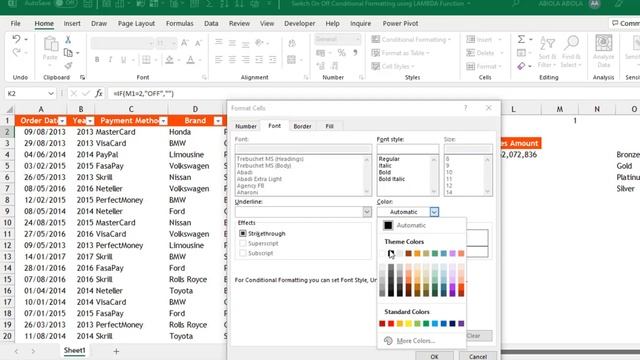Toggle Italic in the Font group

[x=110, y=60]
